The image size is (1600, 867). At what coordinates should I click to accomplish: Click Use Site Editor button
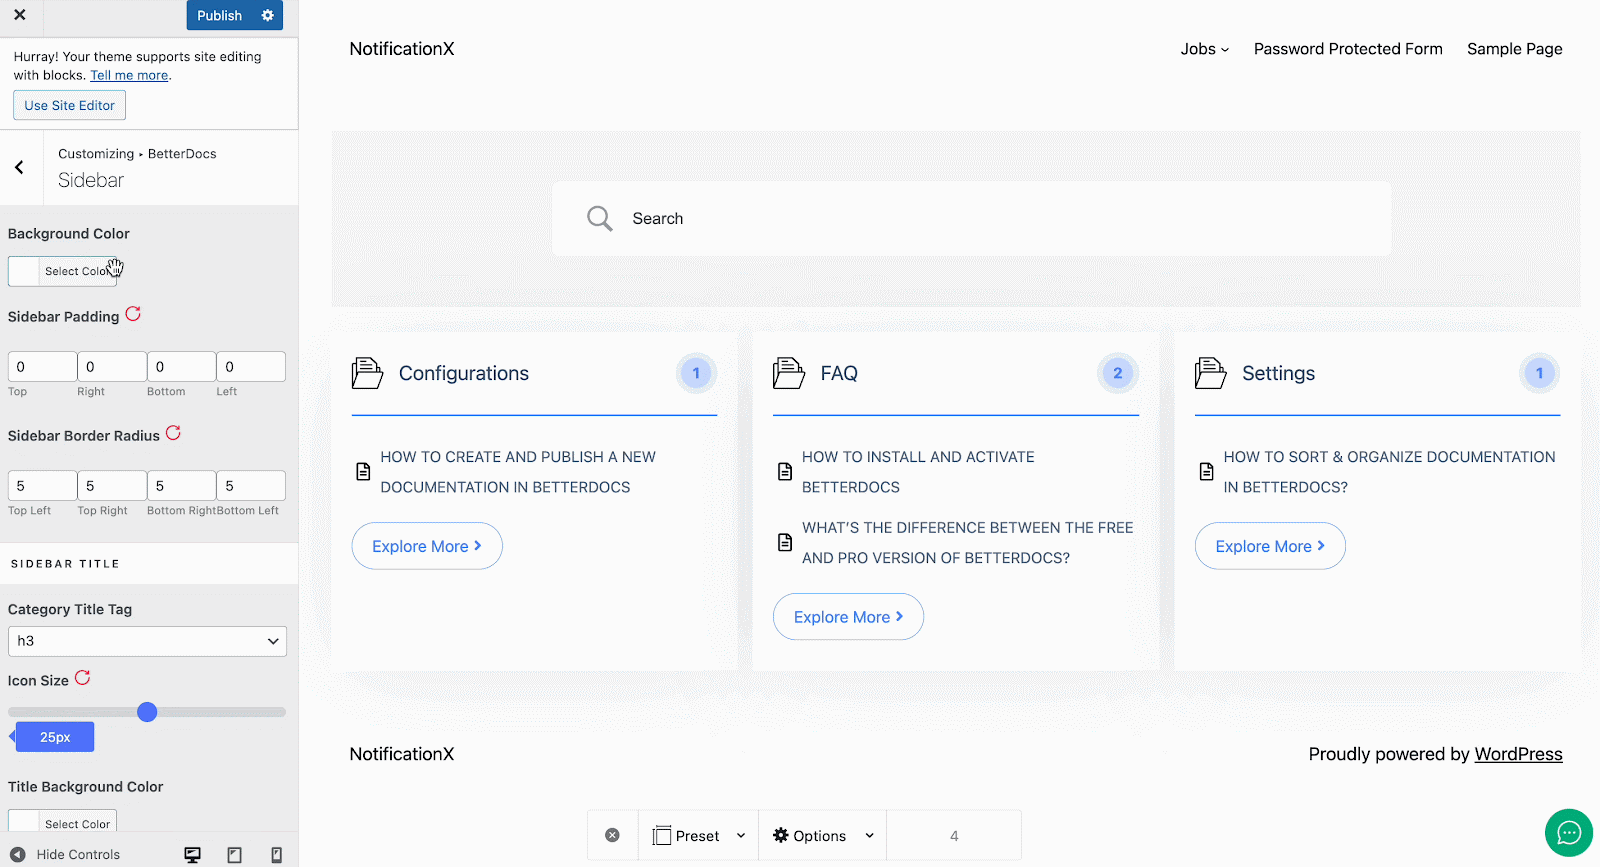tap(69, 105)
